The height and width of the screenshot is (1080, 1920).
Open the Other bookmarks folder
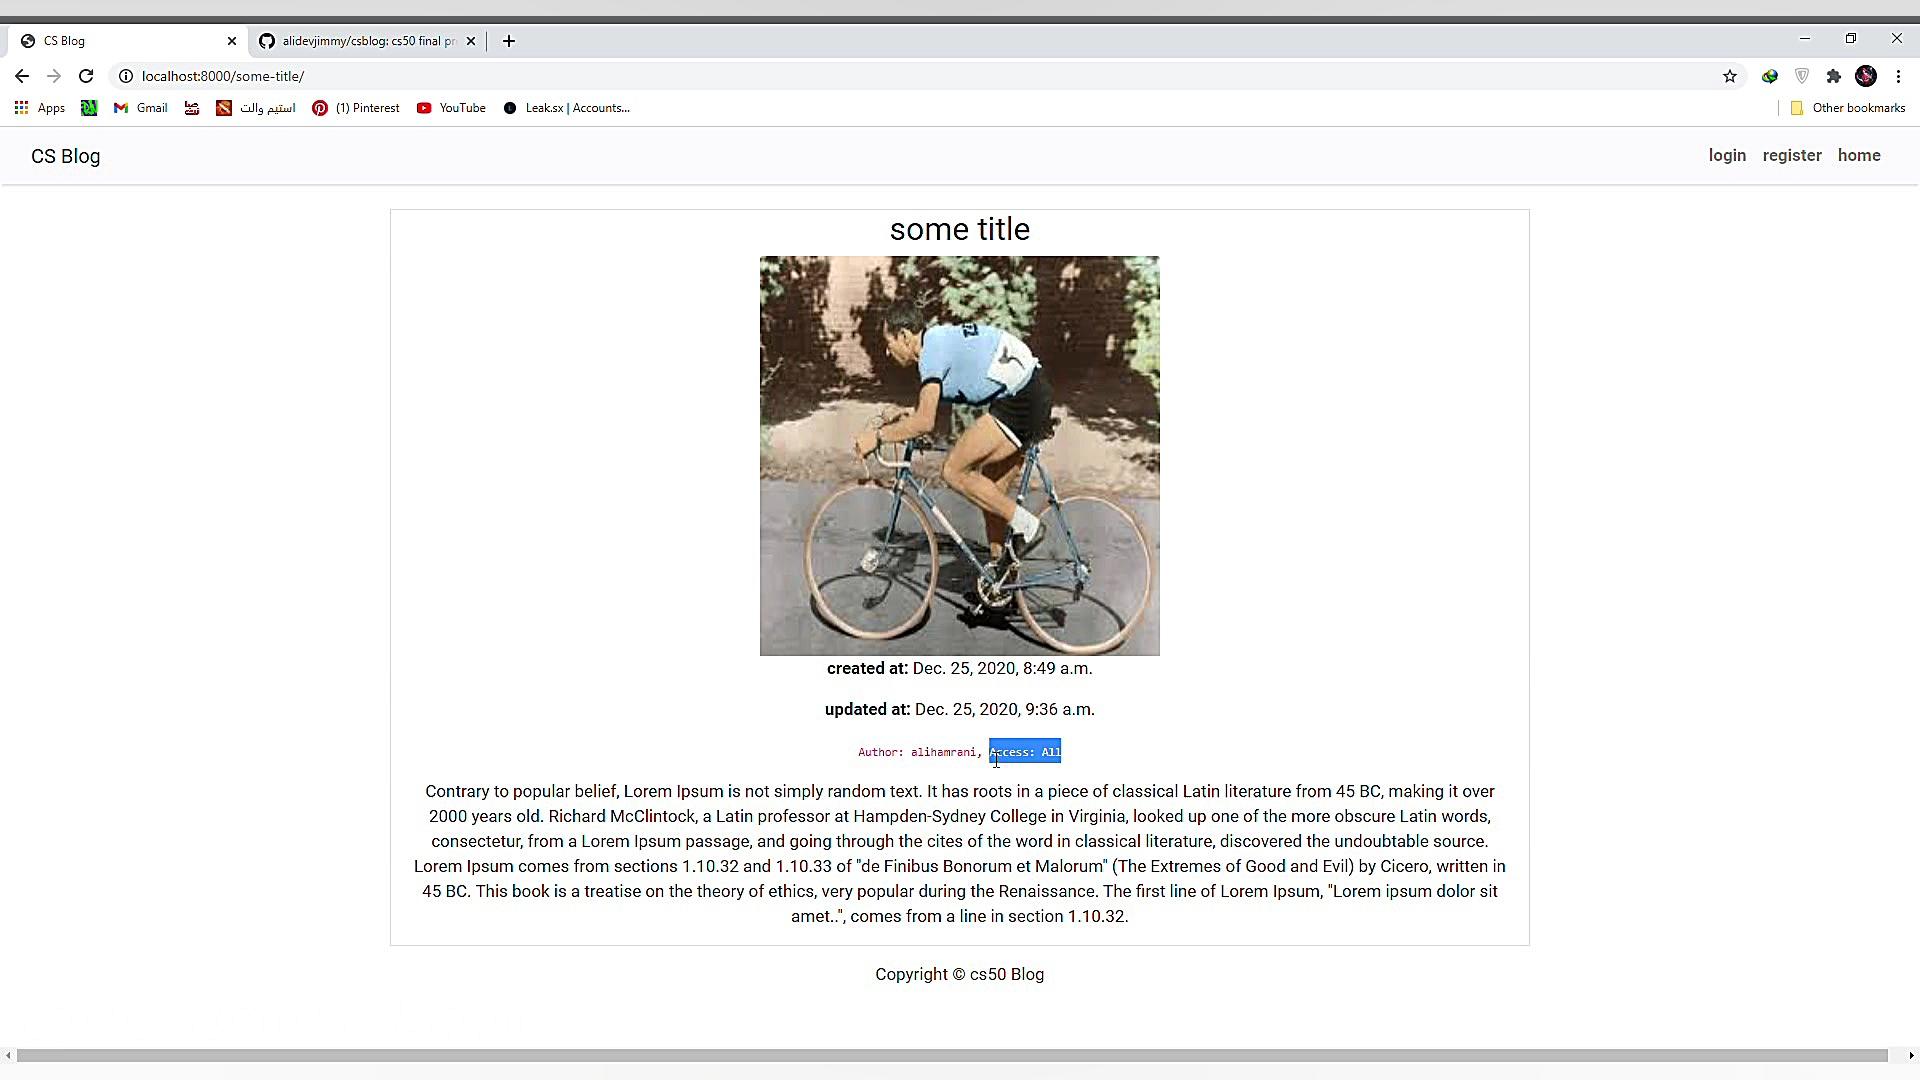(1848, 108)
